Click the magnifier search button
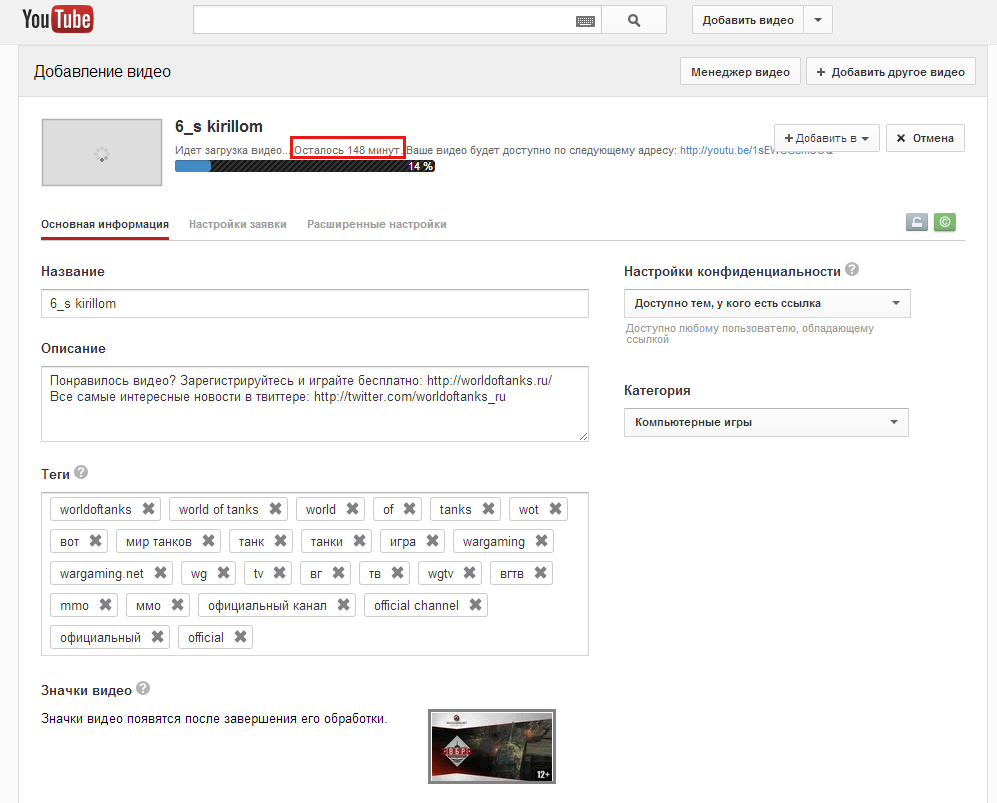The height and width of the screenshot is (803, 997). 634,20
